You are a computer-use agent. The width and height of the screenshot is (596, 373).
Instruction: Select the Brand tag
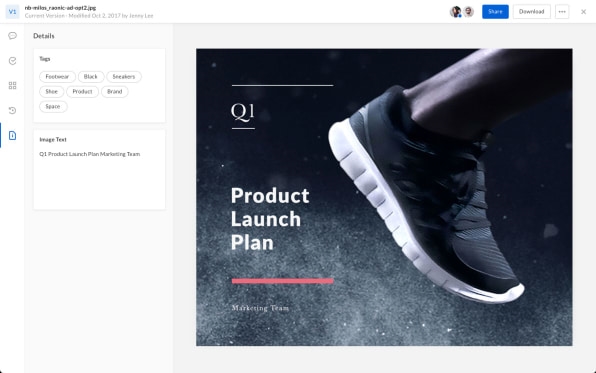[x=115, y=92]
